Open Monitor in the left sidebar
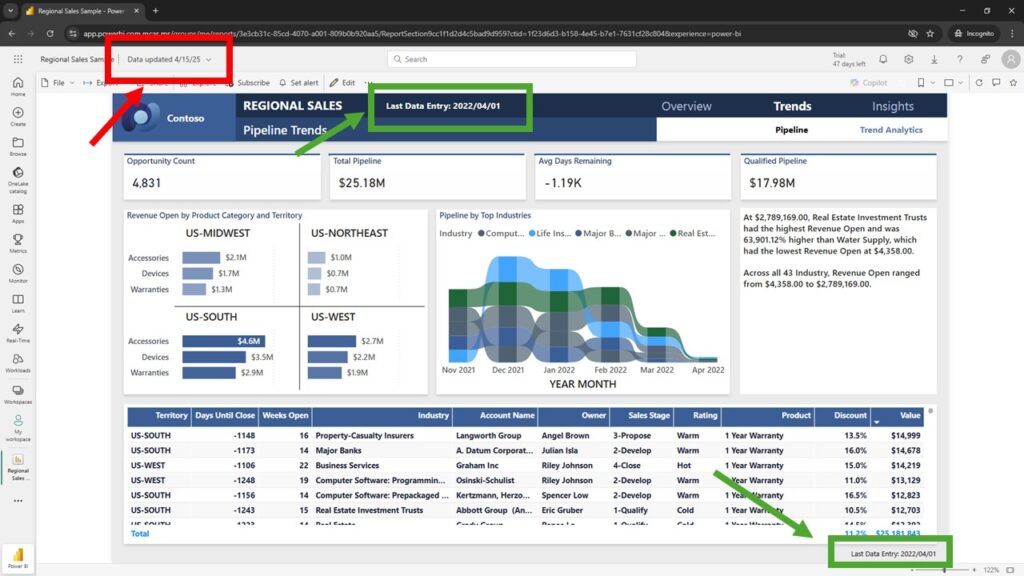 tap(18, 273)
